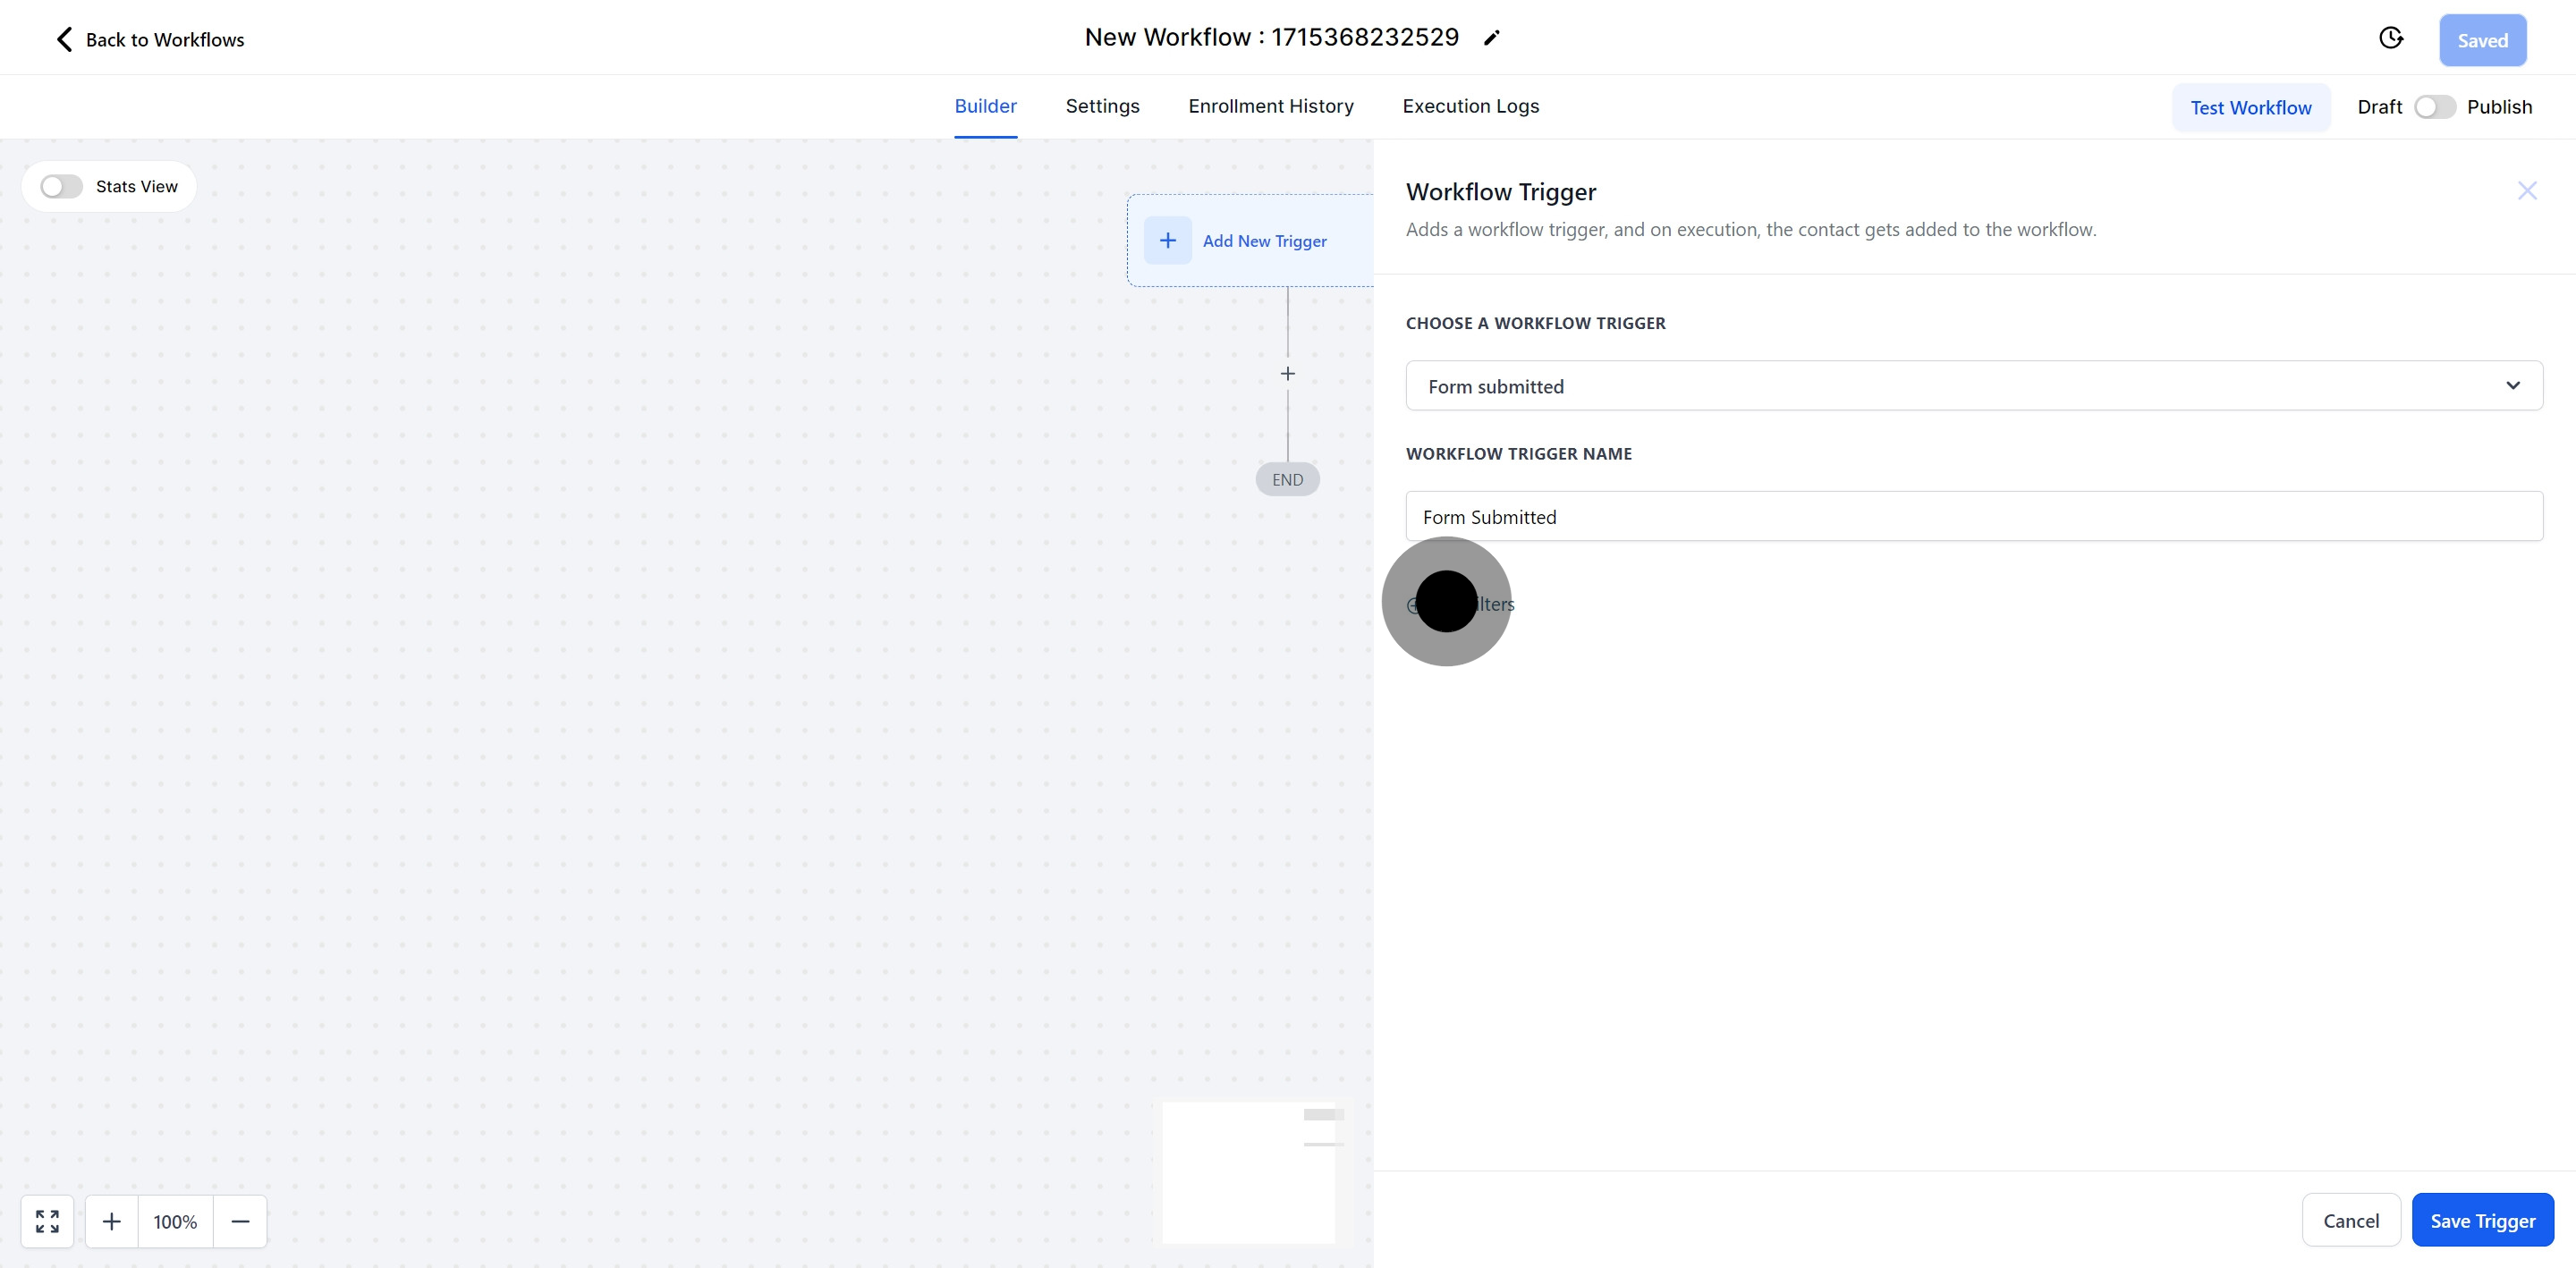Click the zoom in plus icon
This screenshot has height=1268, width=2576.
click(111, 1221)
